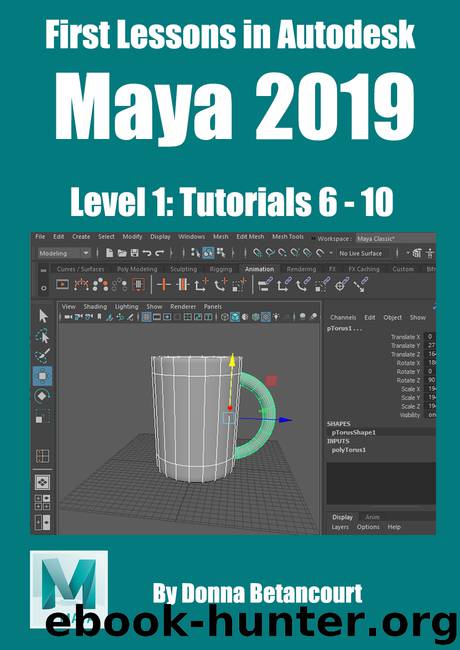Click the Set Key on Rotate shelf icon
Viewport: 460px width, 650px height.
pos(220,285)
